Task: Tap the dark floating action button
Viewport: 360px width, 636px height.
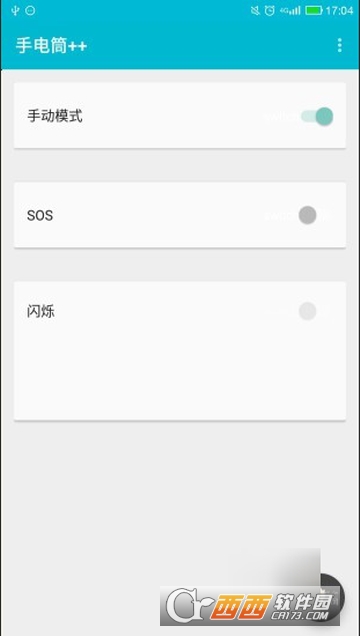Action: tap(333, 596)
